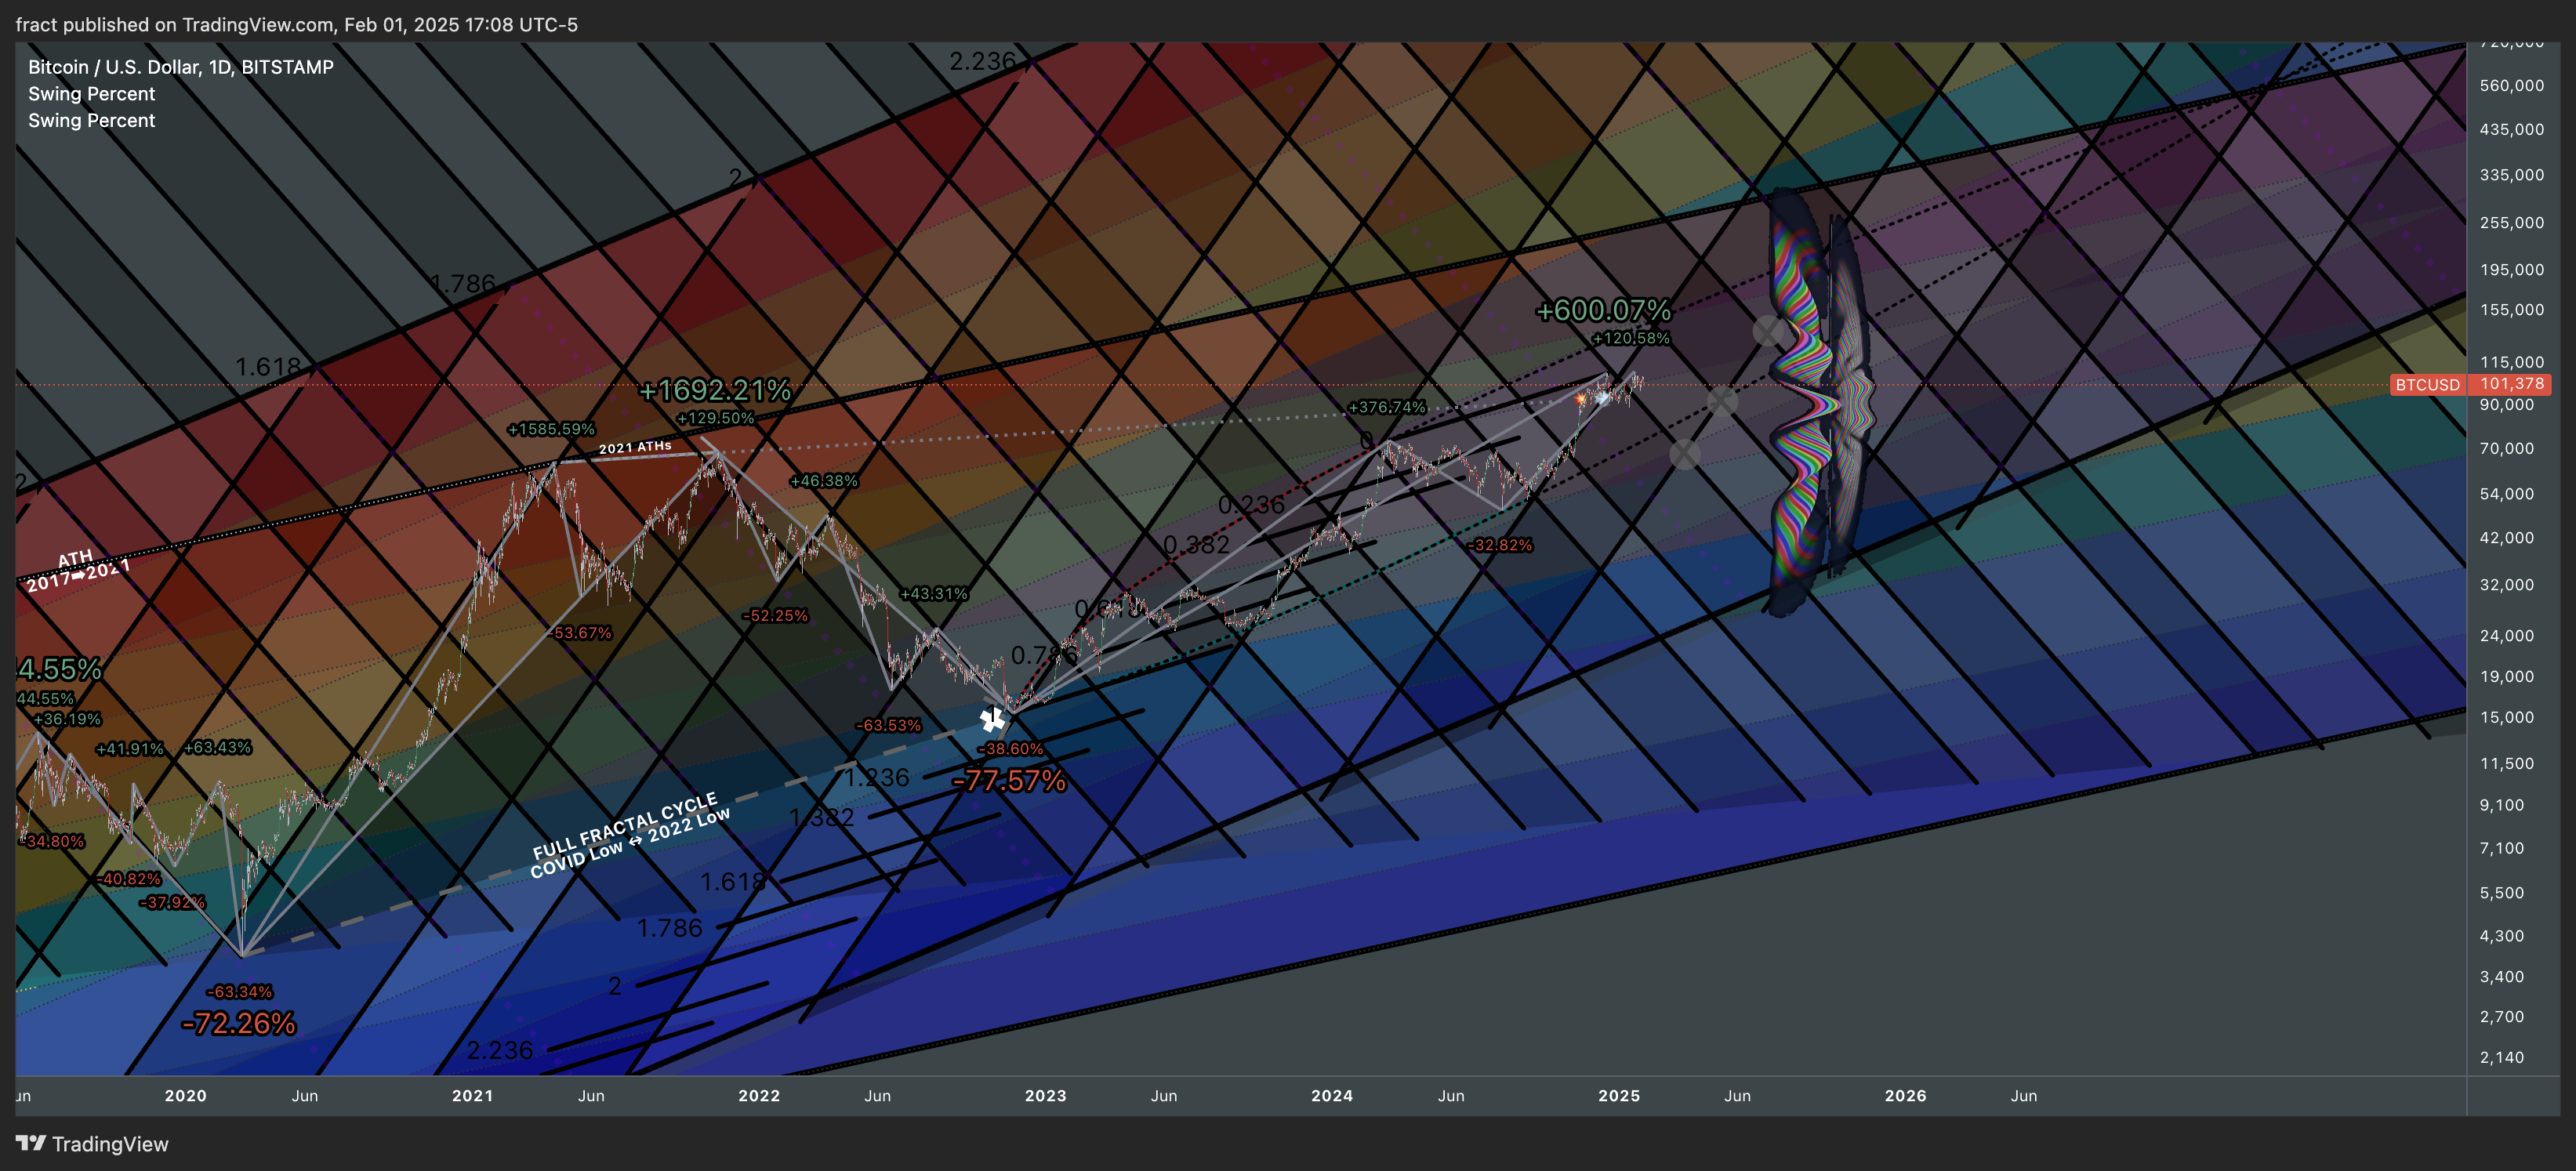This screenshot has width=2576, height=1171.
Task: Click the 70,000 price axis label
Action: coord(2507,449)
